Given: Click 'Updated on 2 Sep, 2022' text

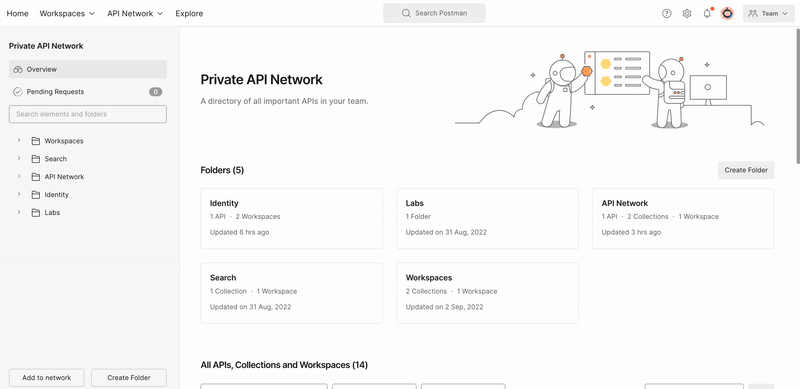Looking at the screenshot, I should [x=444, y=307].
